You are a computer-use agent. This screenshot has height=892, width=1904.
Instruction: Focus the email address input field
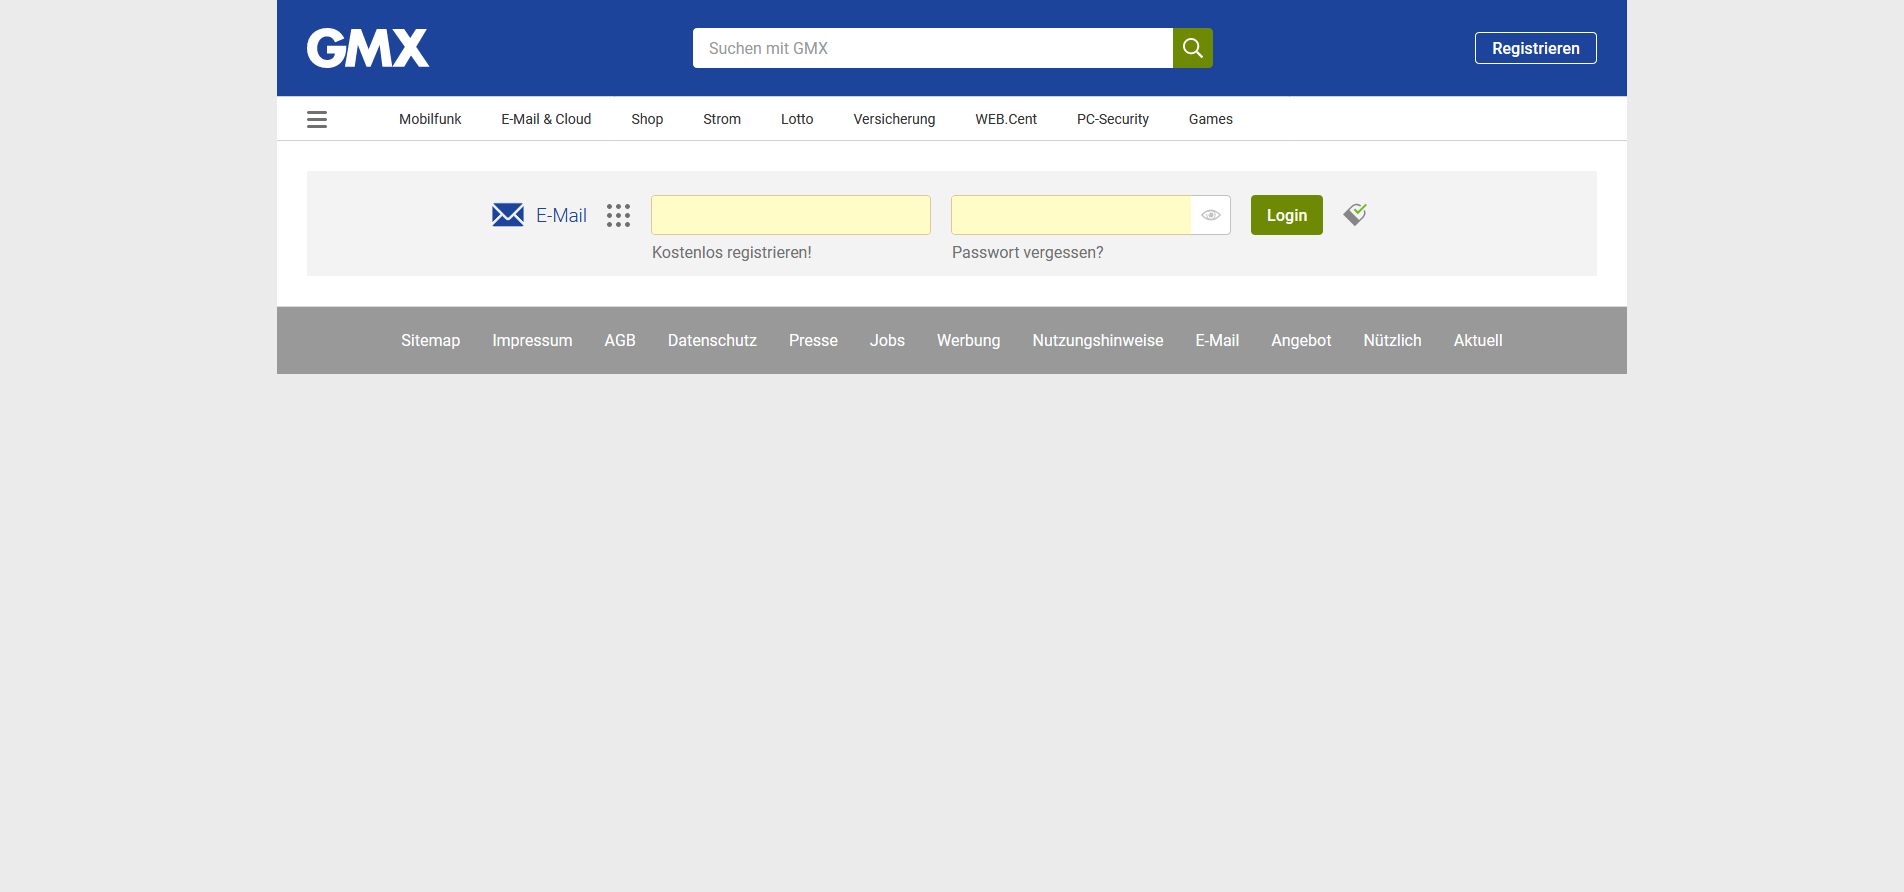pos(791,215)
